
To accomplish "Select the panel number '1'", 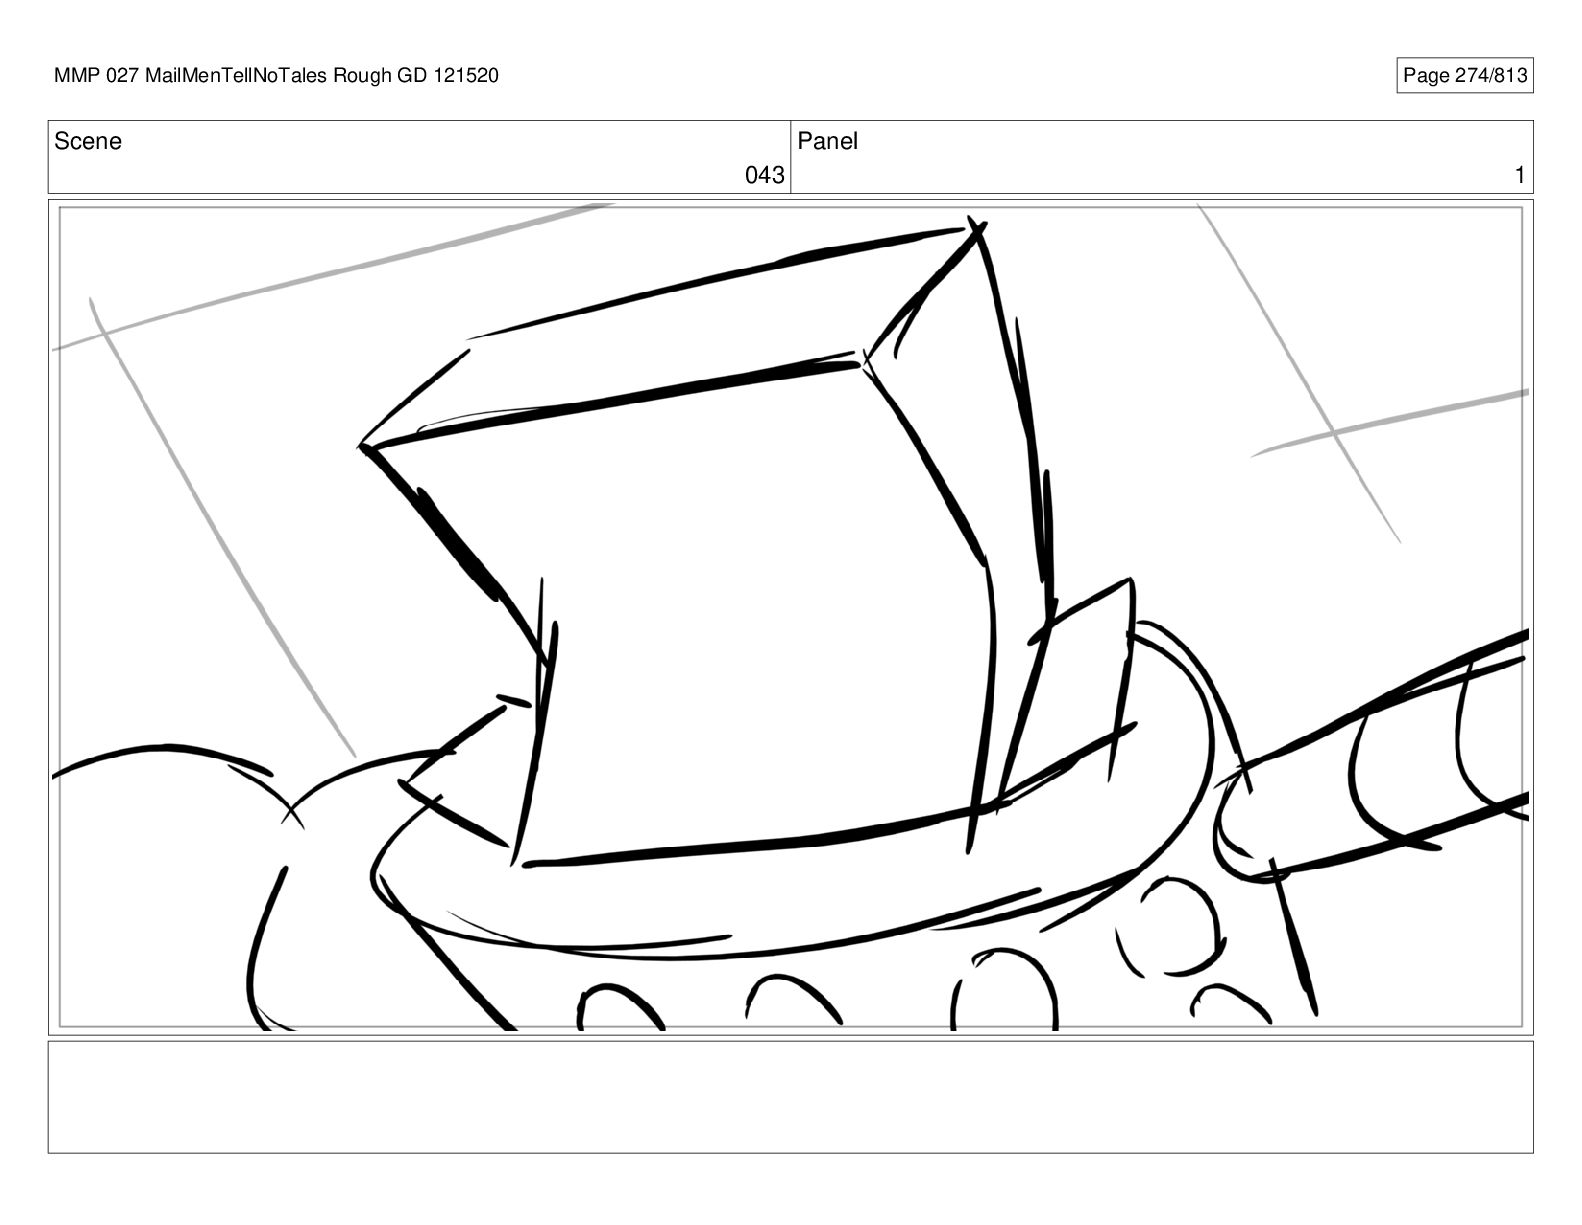I will [x=1520, y=176].
